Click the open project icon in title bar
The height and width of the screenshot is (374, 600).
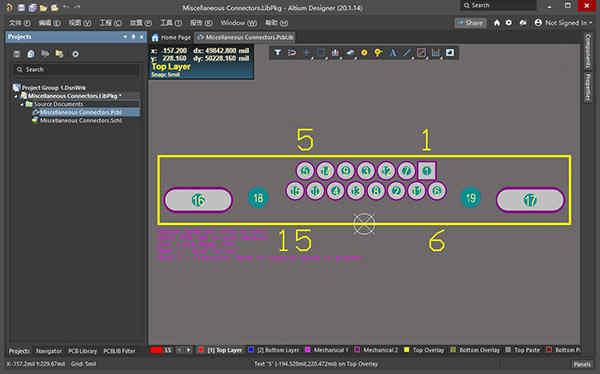point(54,7)
